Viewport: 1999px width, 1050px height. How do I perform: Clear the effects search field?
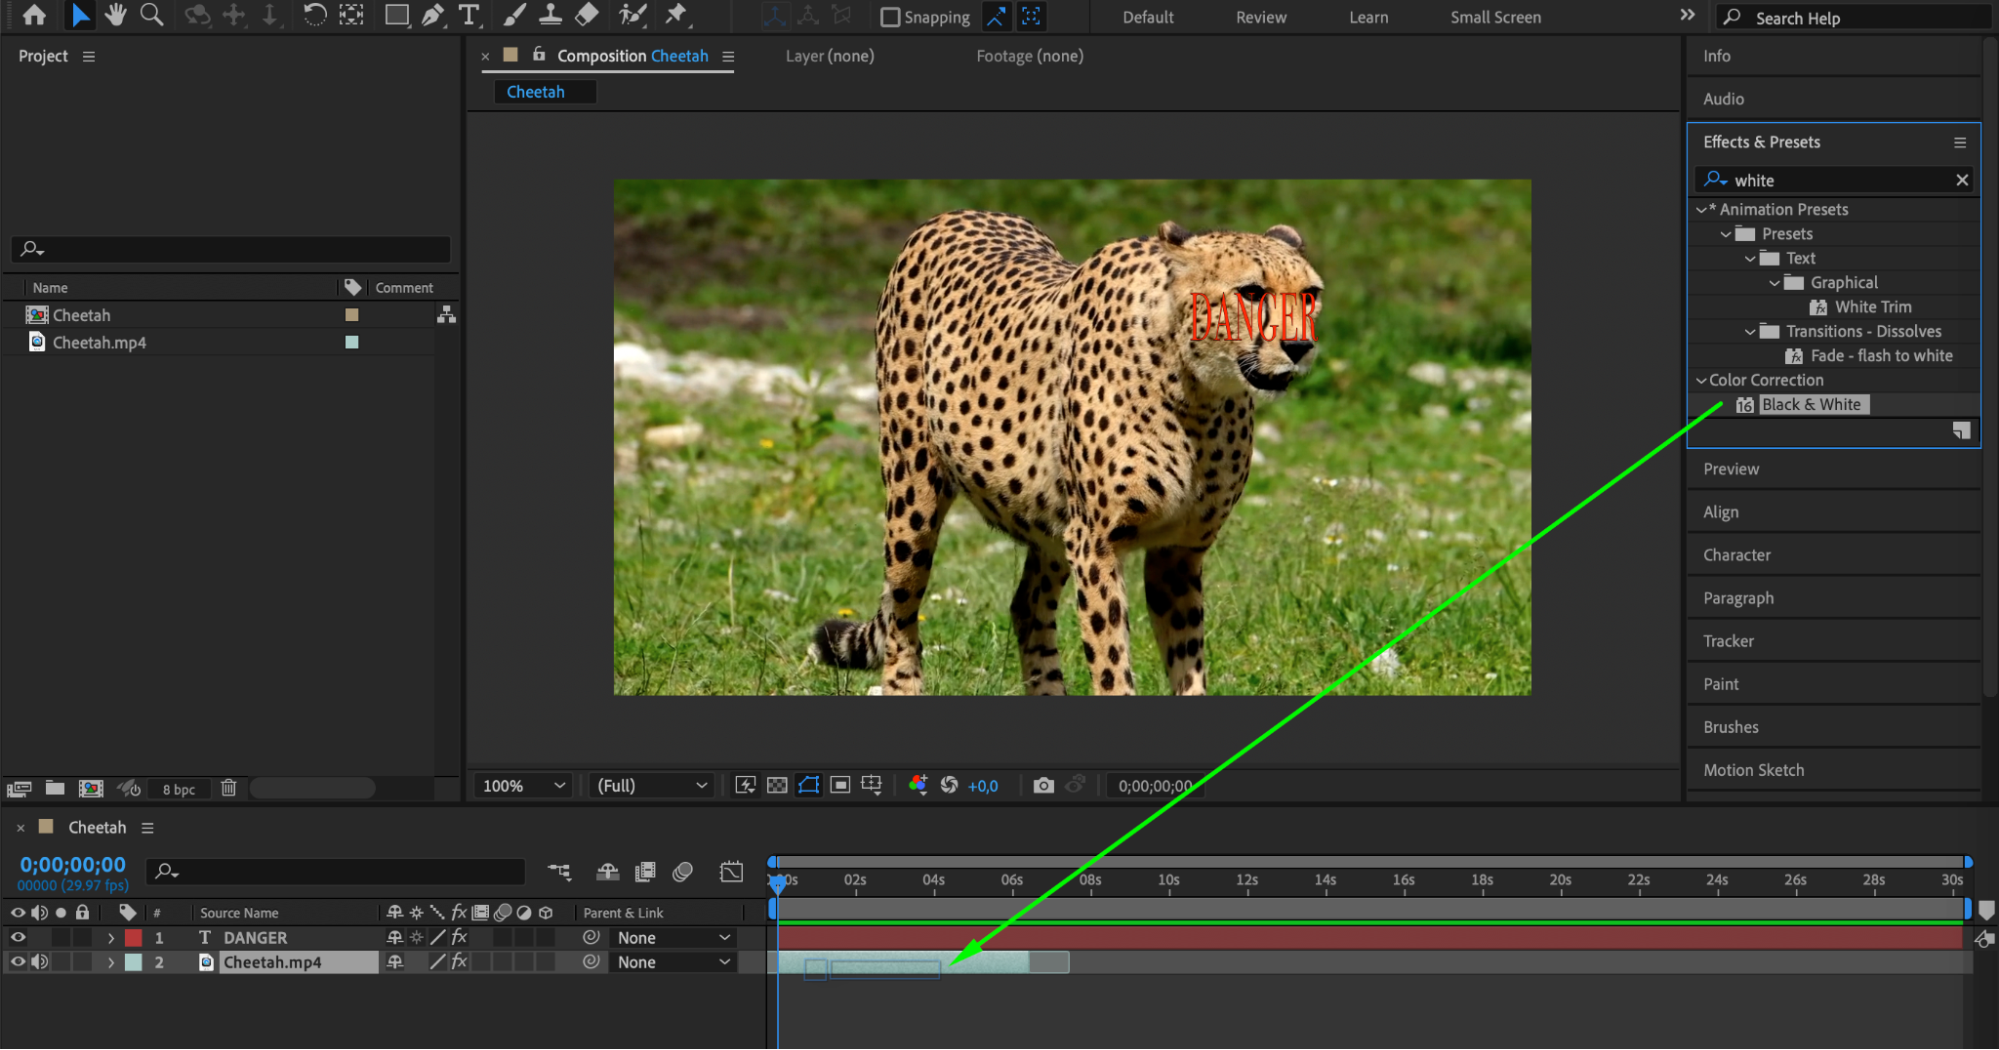[x=1961, y=180]
